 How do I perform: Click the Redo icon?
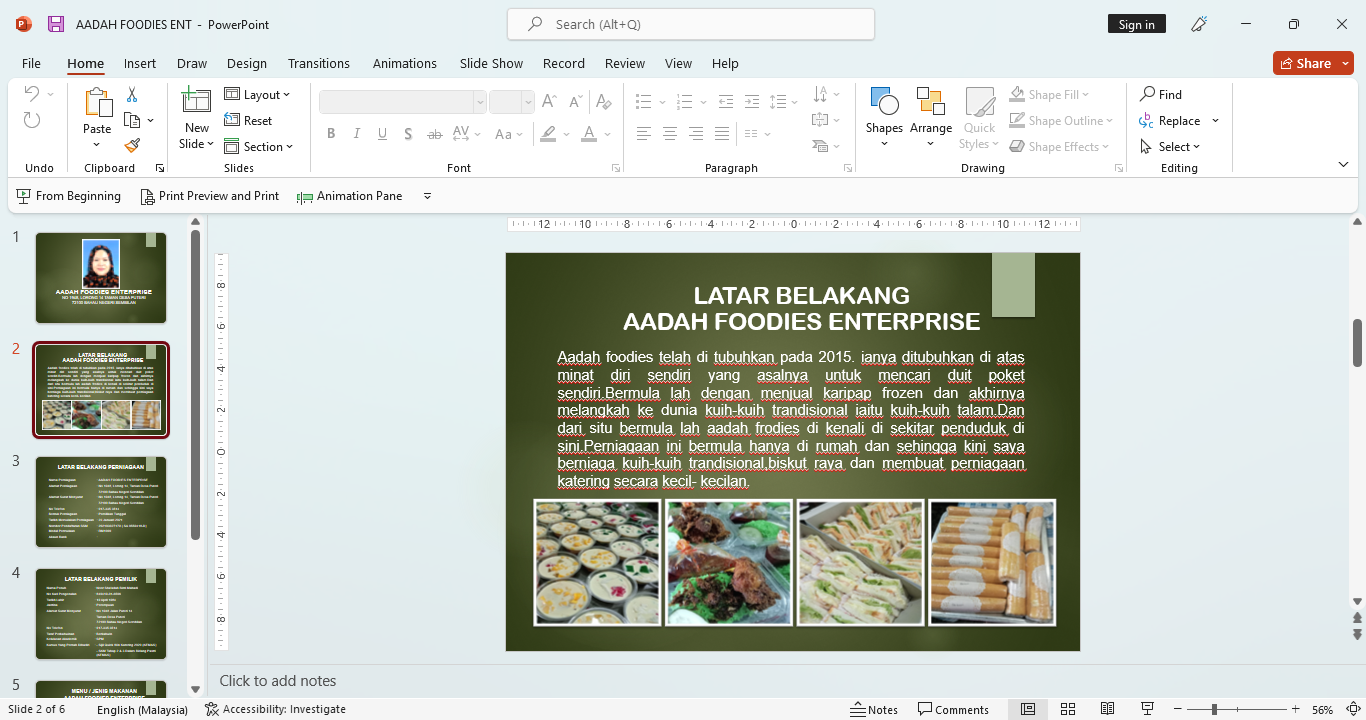[x=32, y=120]
